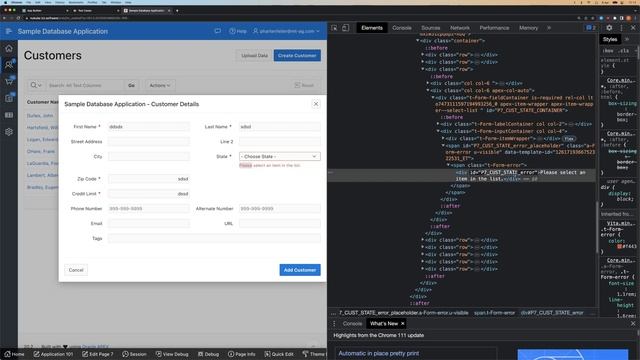Open the Administration gear sidebar icon

[9, 132]
